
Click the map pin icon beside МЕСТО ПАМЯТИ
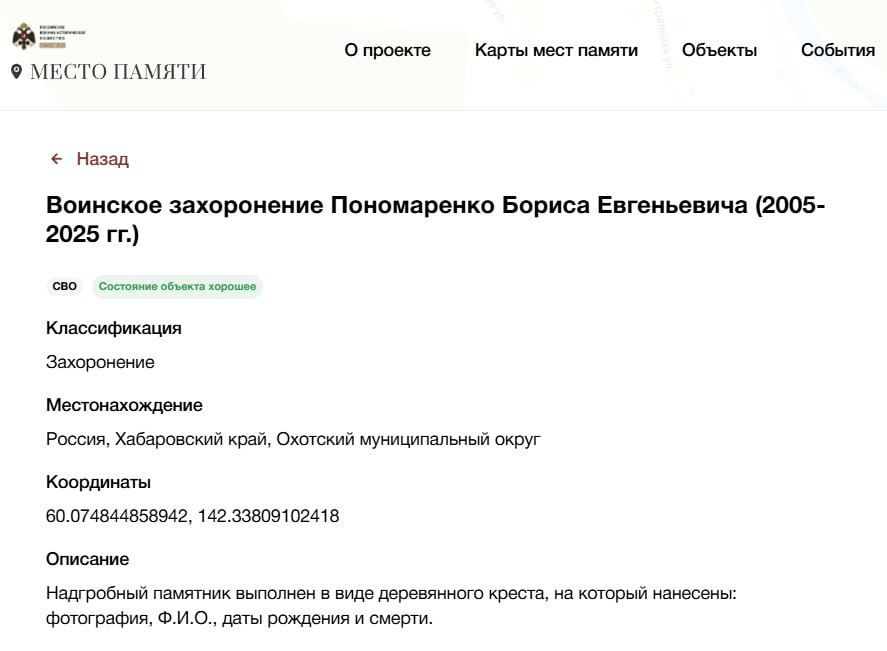click(x=16, y=72)
